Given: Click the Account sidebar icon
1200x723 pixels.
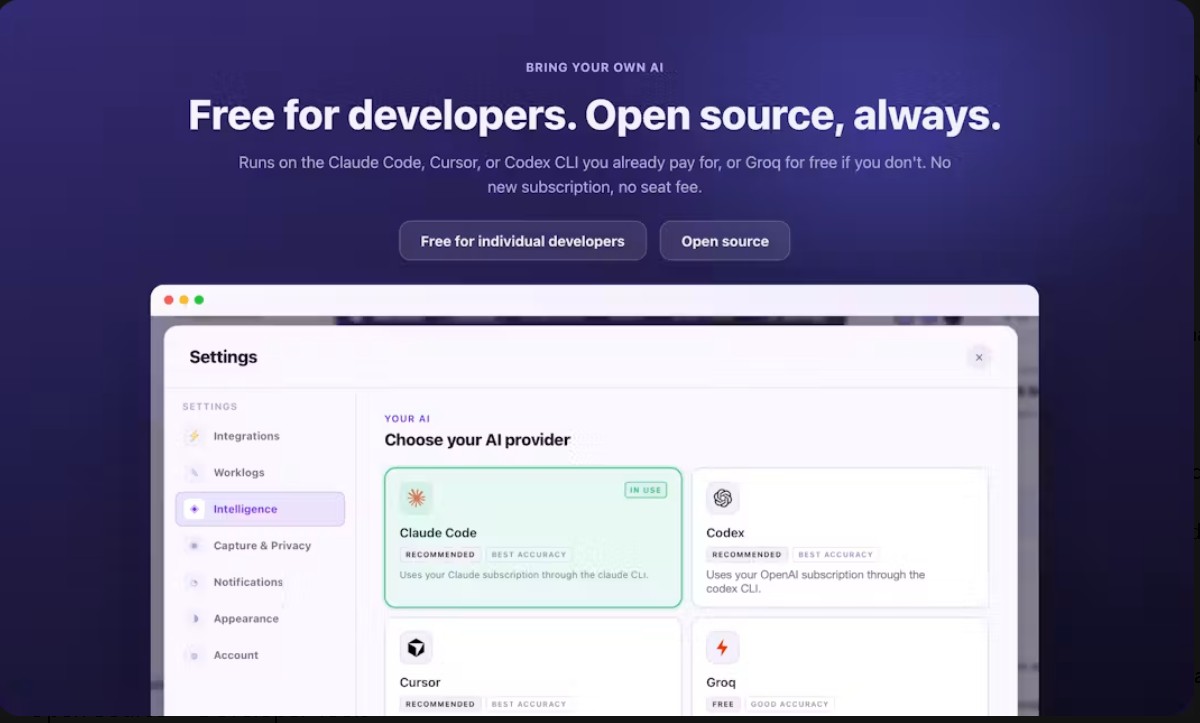Looking at the screenshot, I should tap(194, 655).
